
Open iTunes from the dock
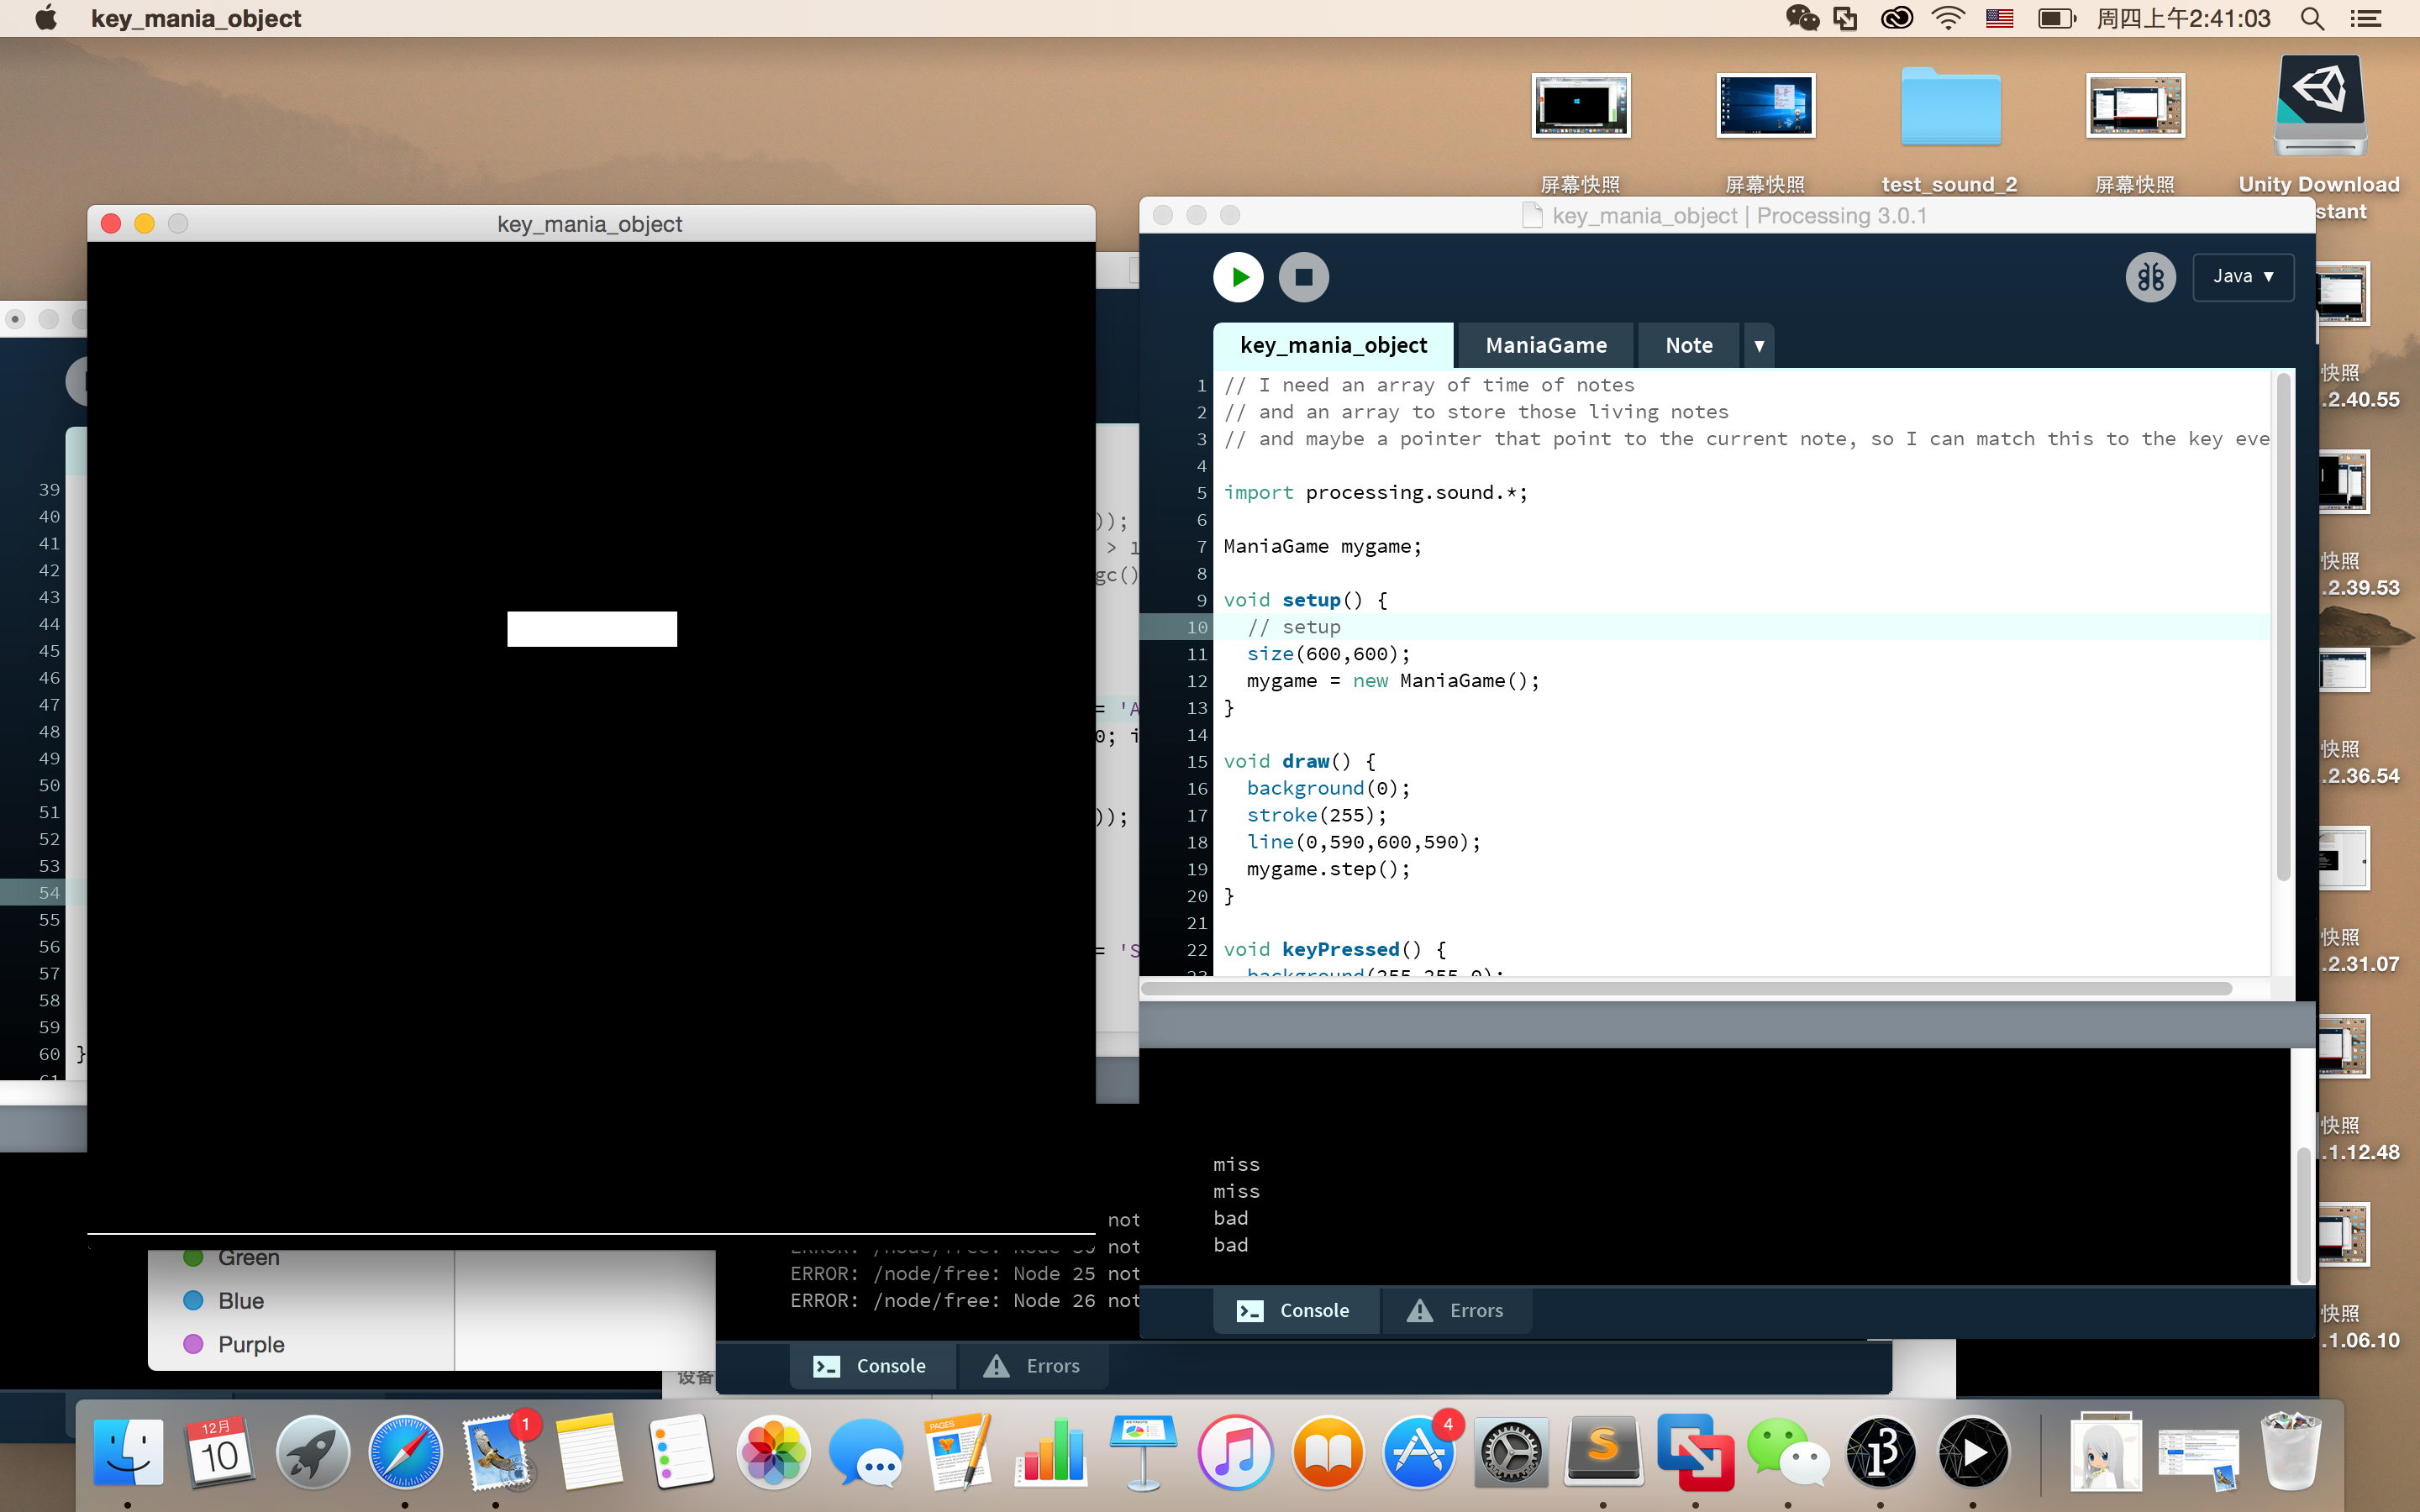[x=1235, y=1452]
